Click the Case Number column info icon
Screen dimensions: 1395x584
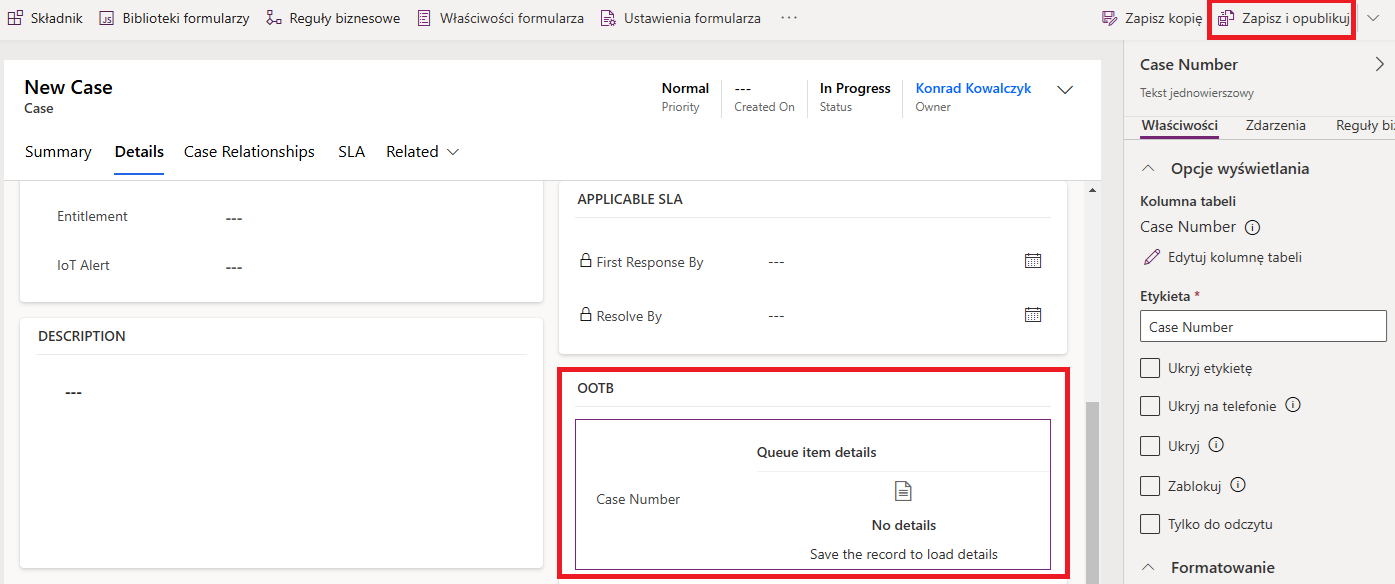(x=1253, y=227)
